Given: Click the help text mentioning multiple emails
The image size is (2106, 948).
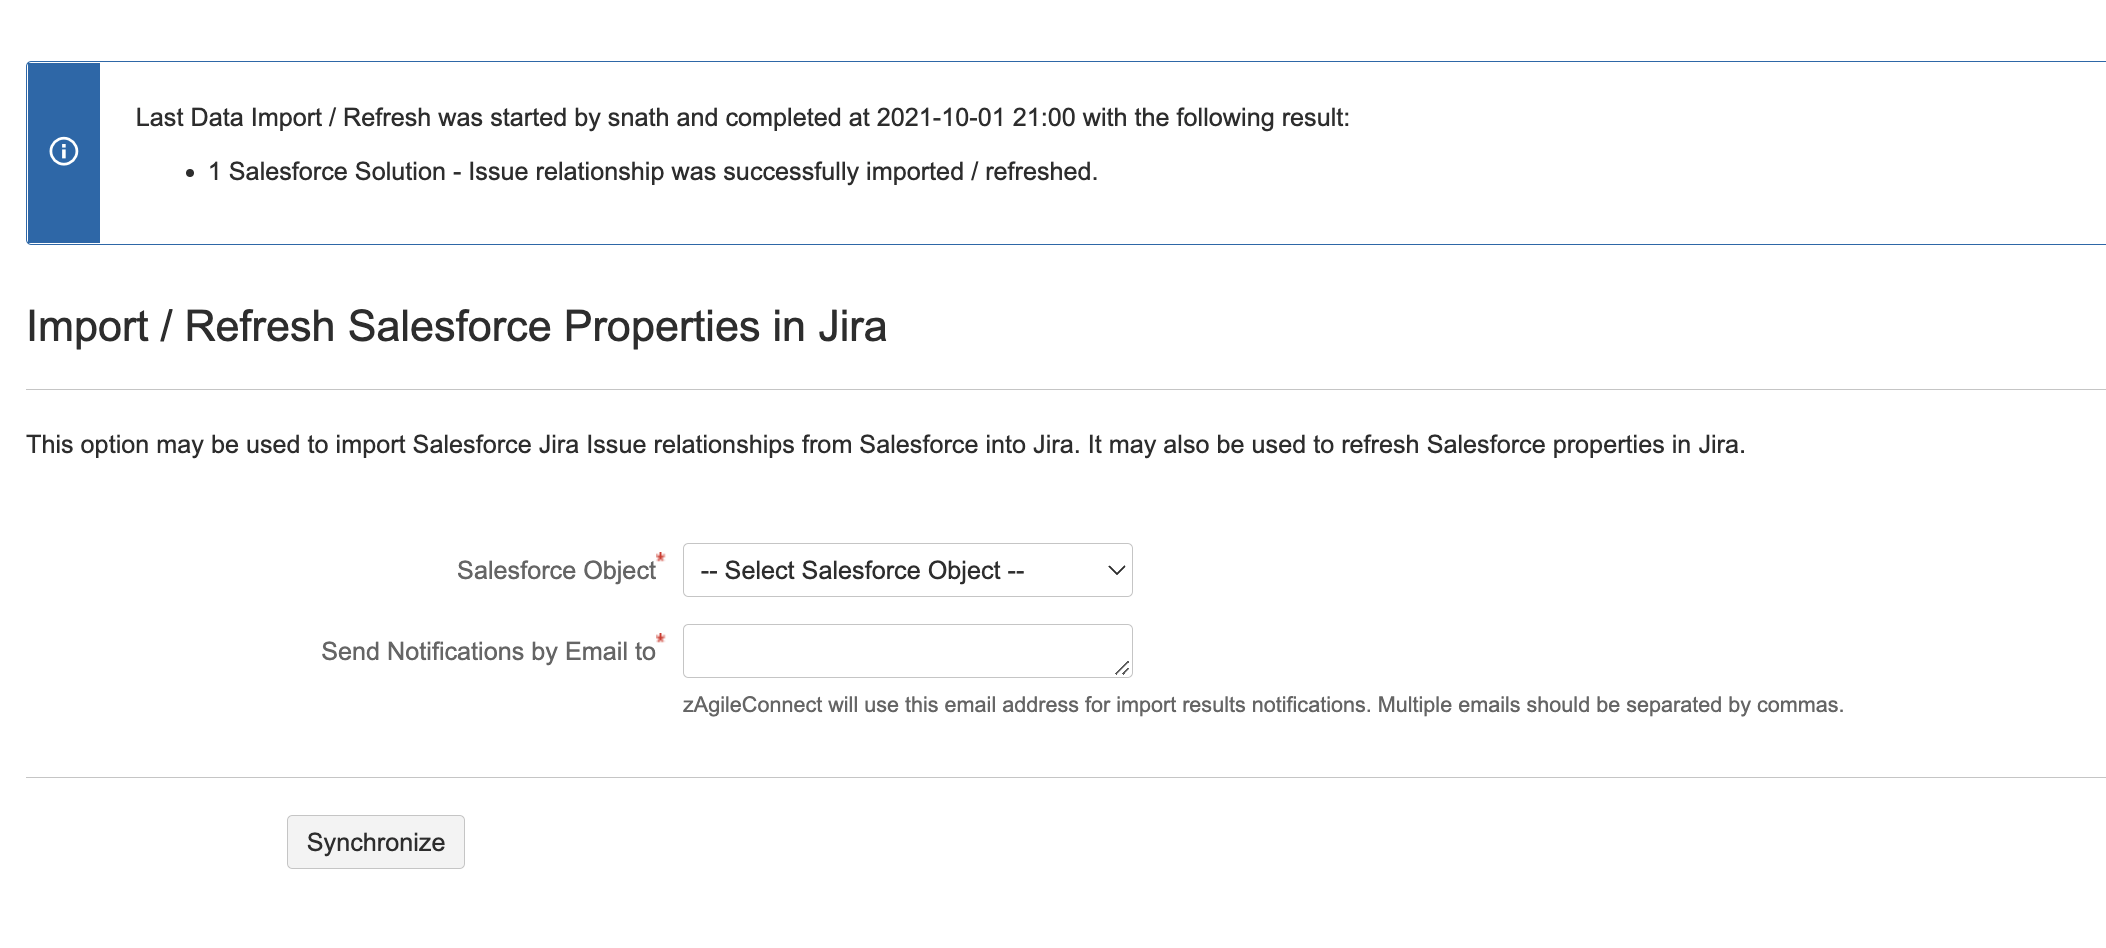Looking at the screenshot, I should pyautogui.click(x=1262, y=705).
